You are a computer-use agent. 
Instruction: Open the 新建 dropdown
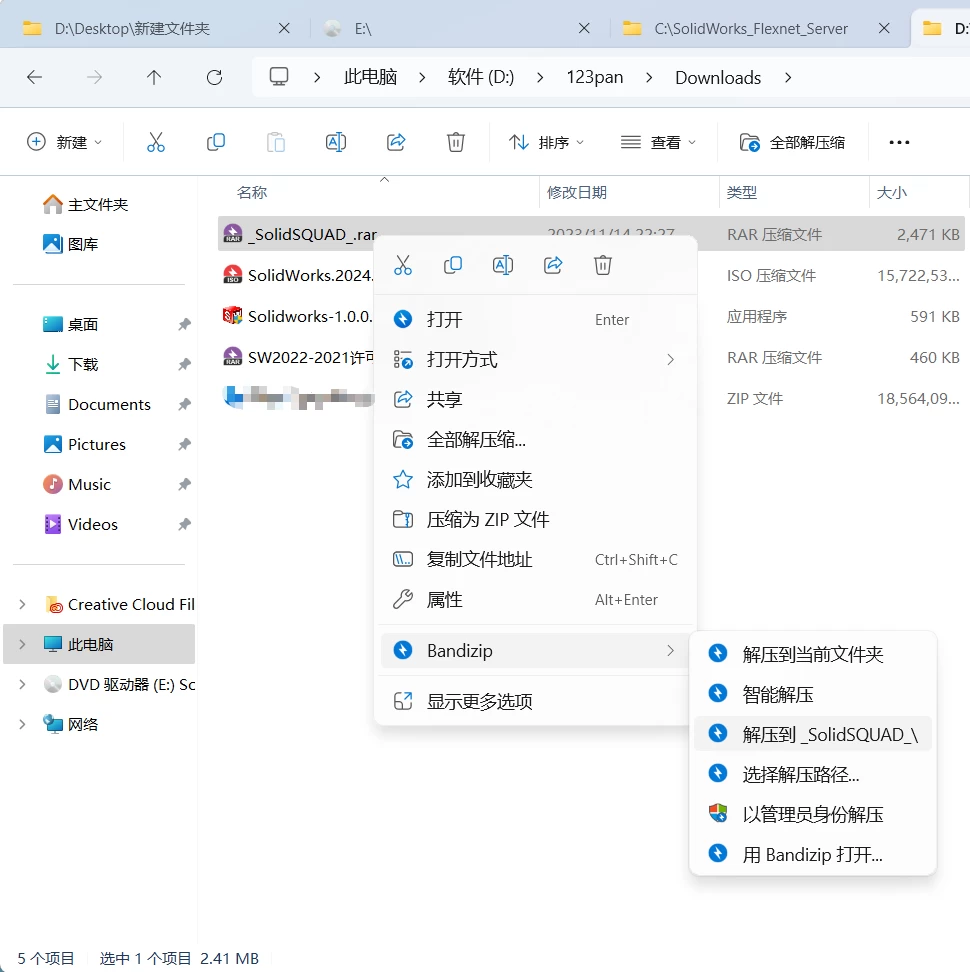point(64,143)
